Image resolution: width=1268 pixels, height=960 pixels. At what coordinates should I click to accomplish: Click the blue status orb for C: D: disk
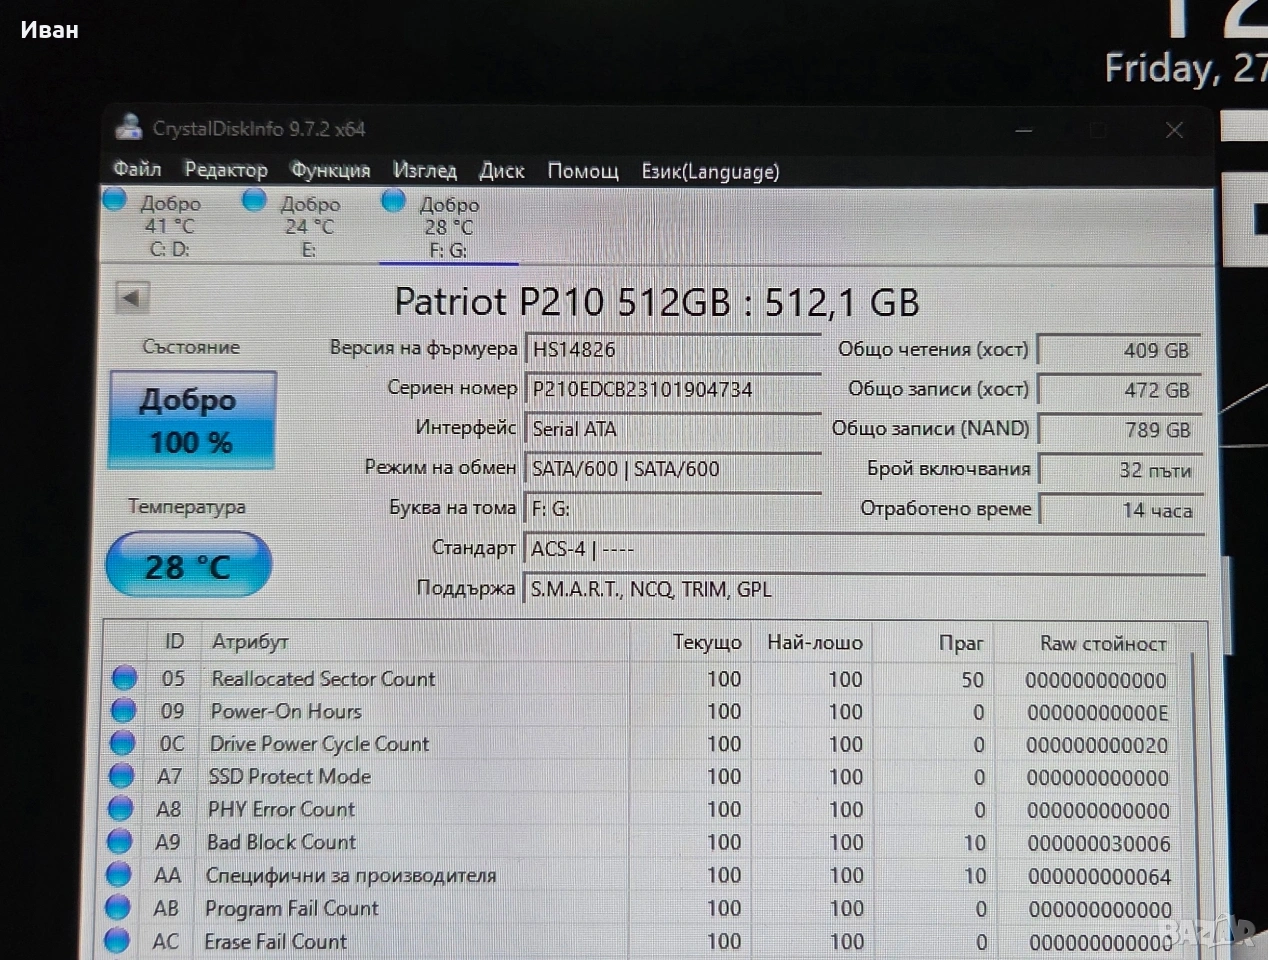coord(115,201)
